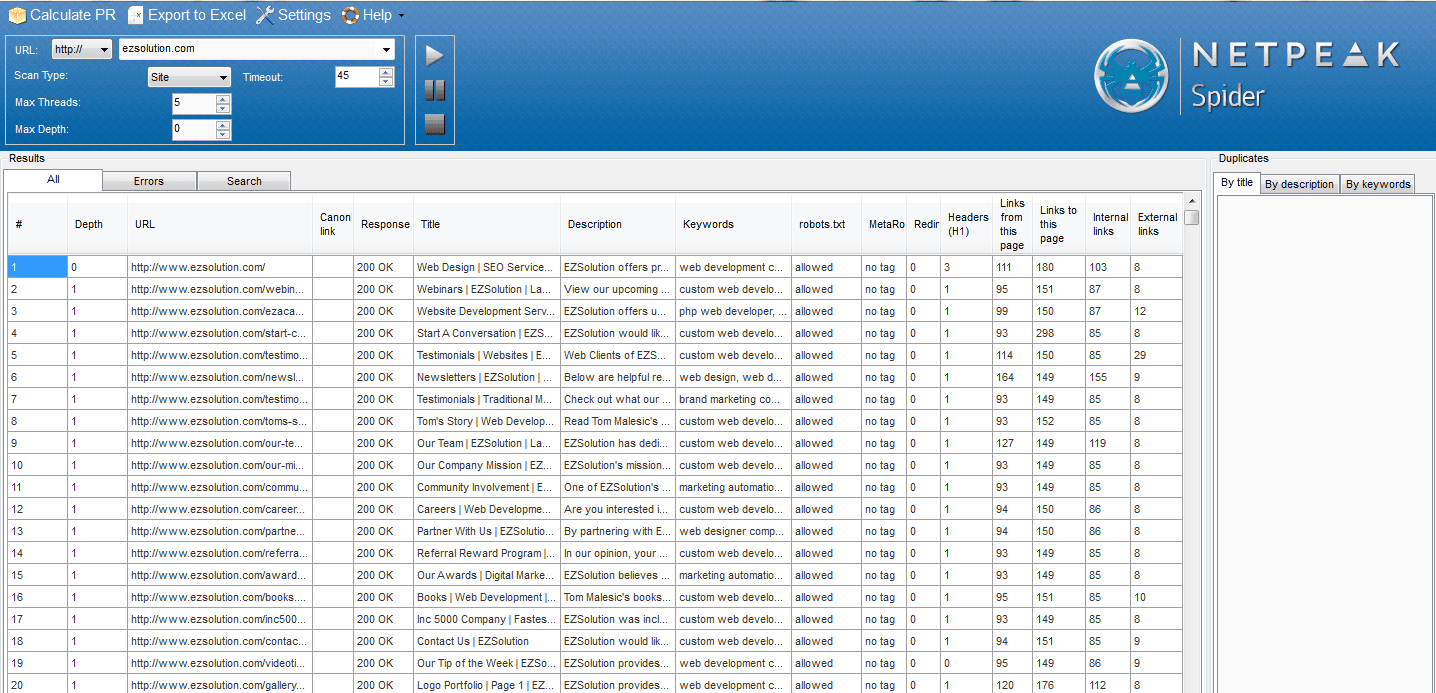Sort by the robots.txt column header

click(826, 224)
